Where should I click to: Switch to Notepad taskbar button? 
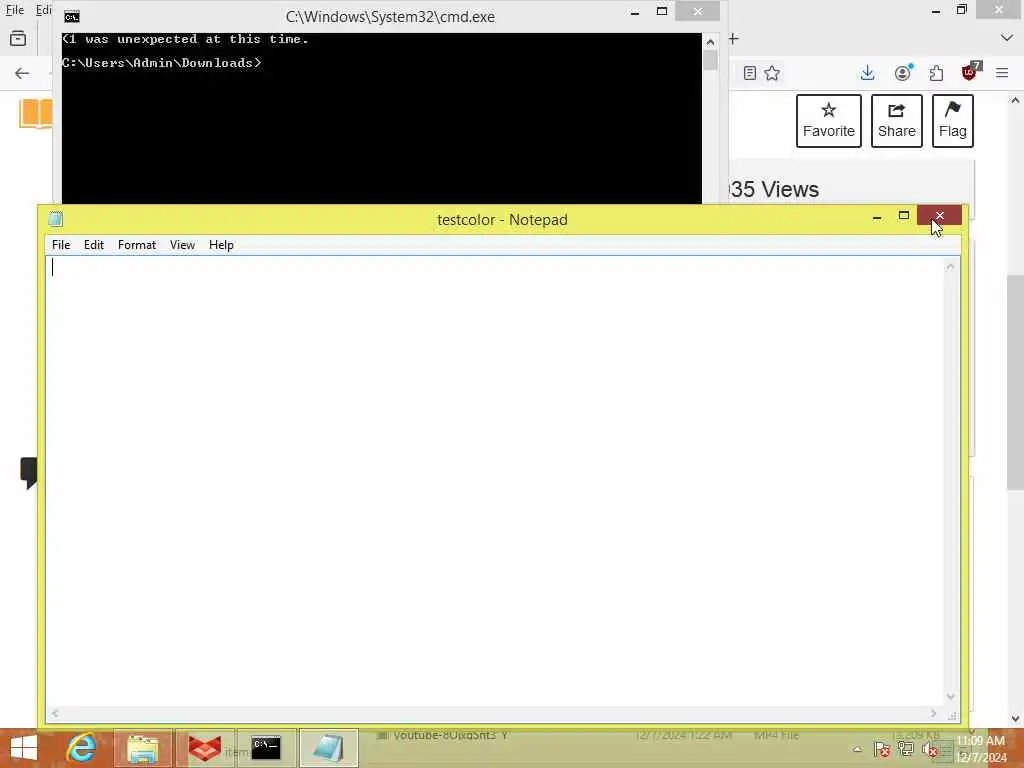[x=328, y=748]
